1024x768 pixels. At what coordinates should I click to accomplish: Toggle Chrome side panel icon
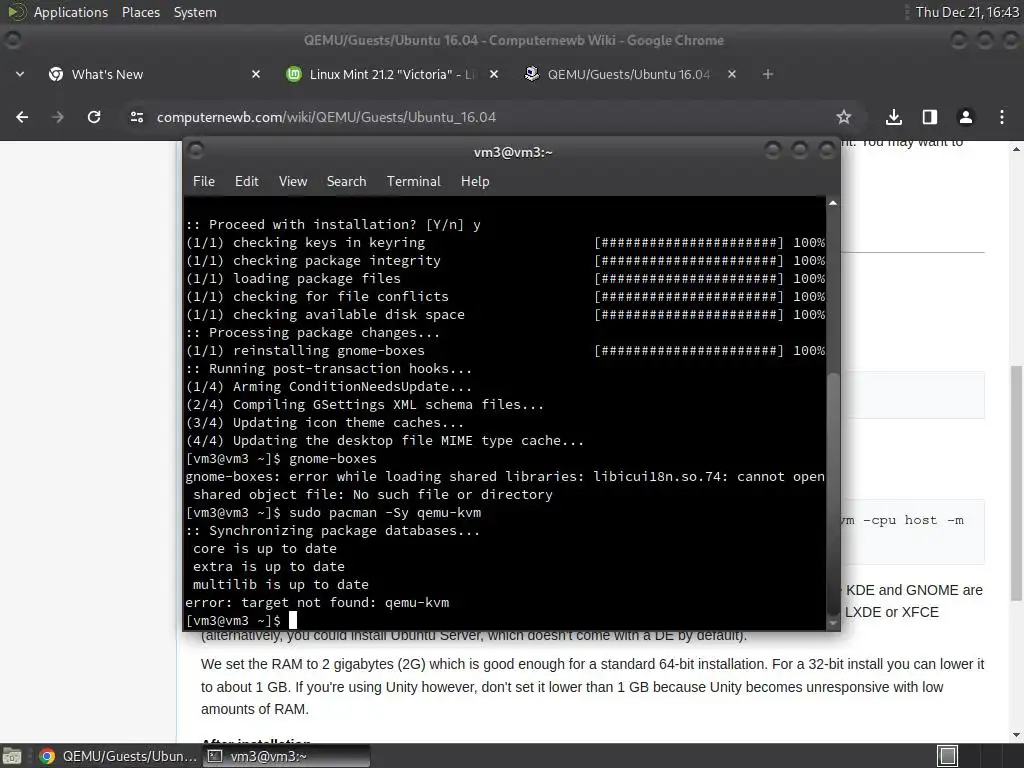pos(929,117)
